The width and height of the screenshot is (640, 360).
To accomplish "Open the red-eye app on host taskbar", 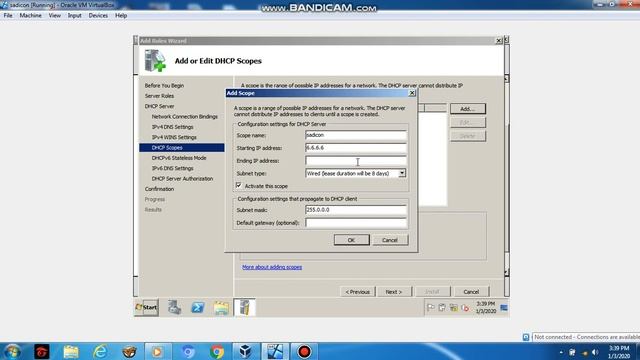I will pyautogui.click(x=41, y=351).
